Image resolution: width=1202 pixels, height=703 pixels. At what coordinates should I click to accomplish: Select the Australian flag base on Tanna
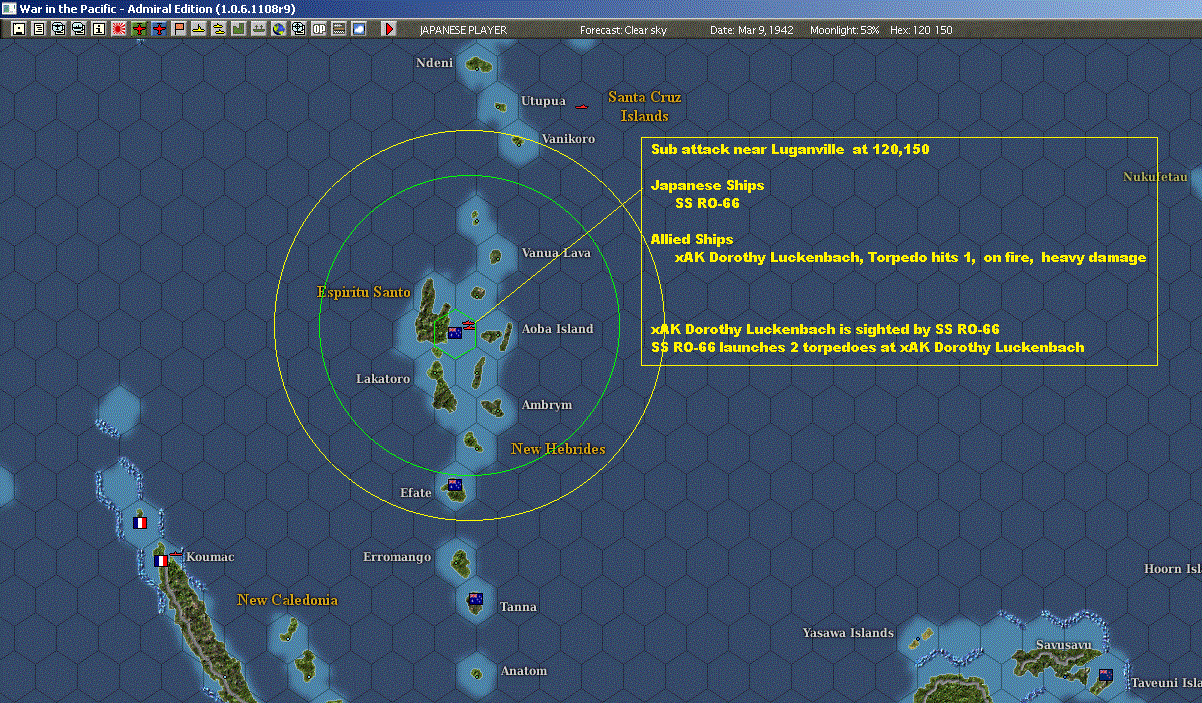point(475,600)
